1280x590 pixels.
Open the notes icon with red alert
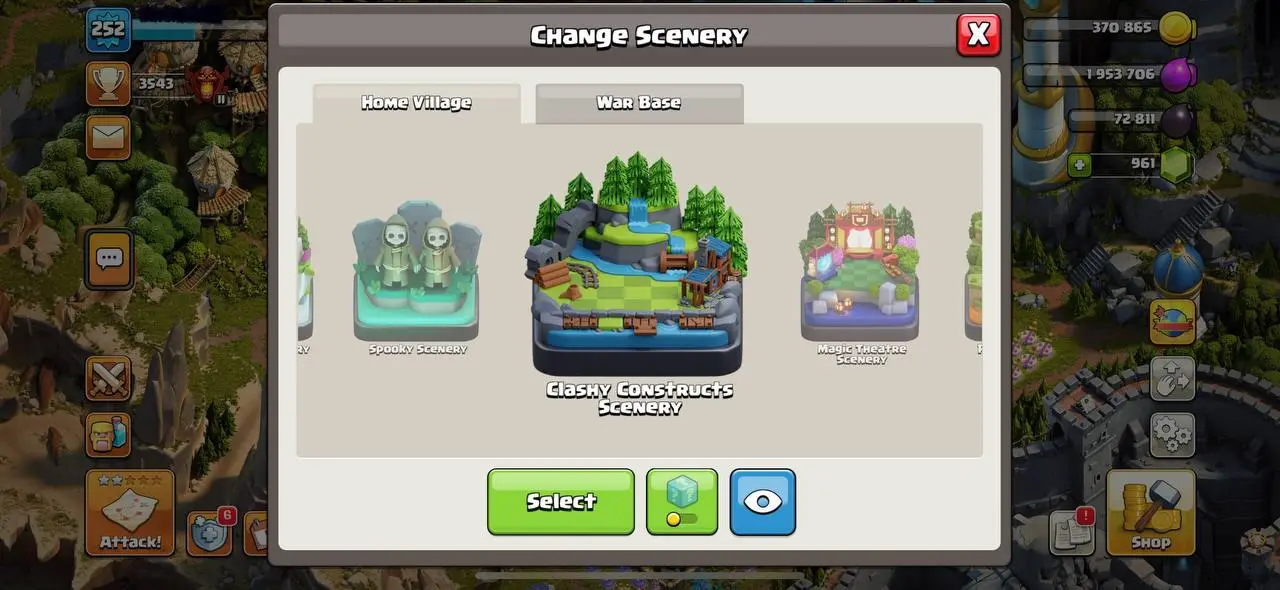click(x=1072, y=533)
